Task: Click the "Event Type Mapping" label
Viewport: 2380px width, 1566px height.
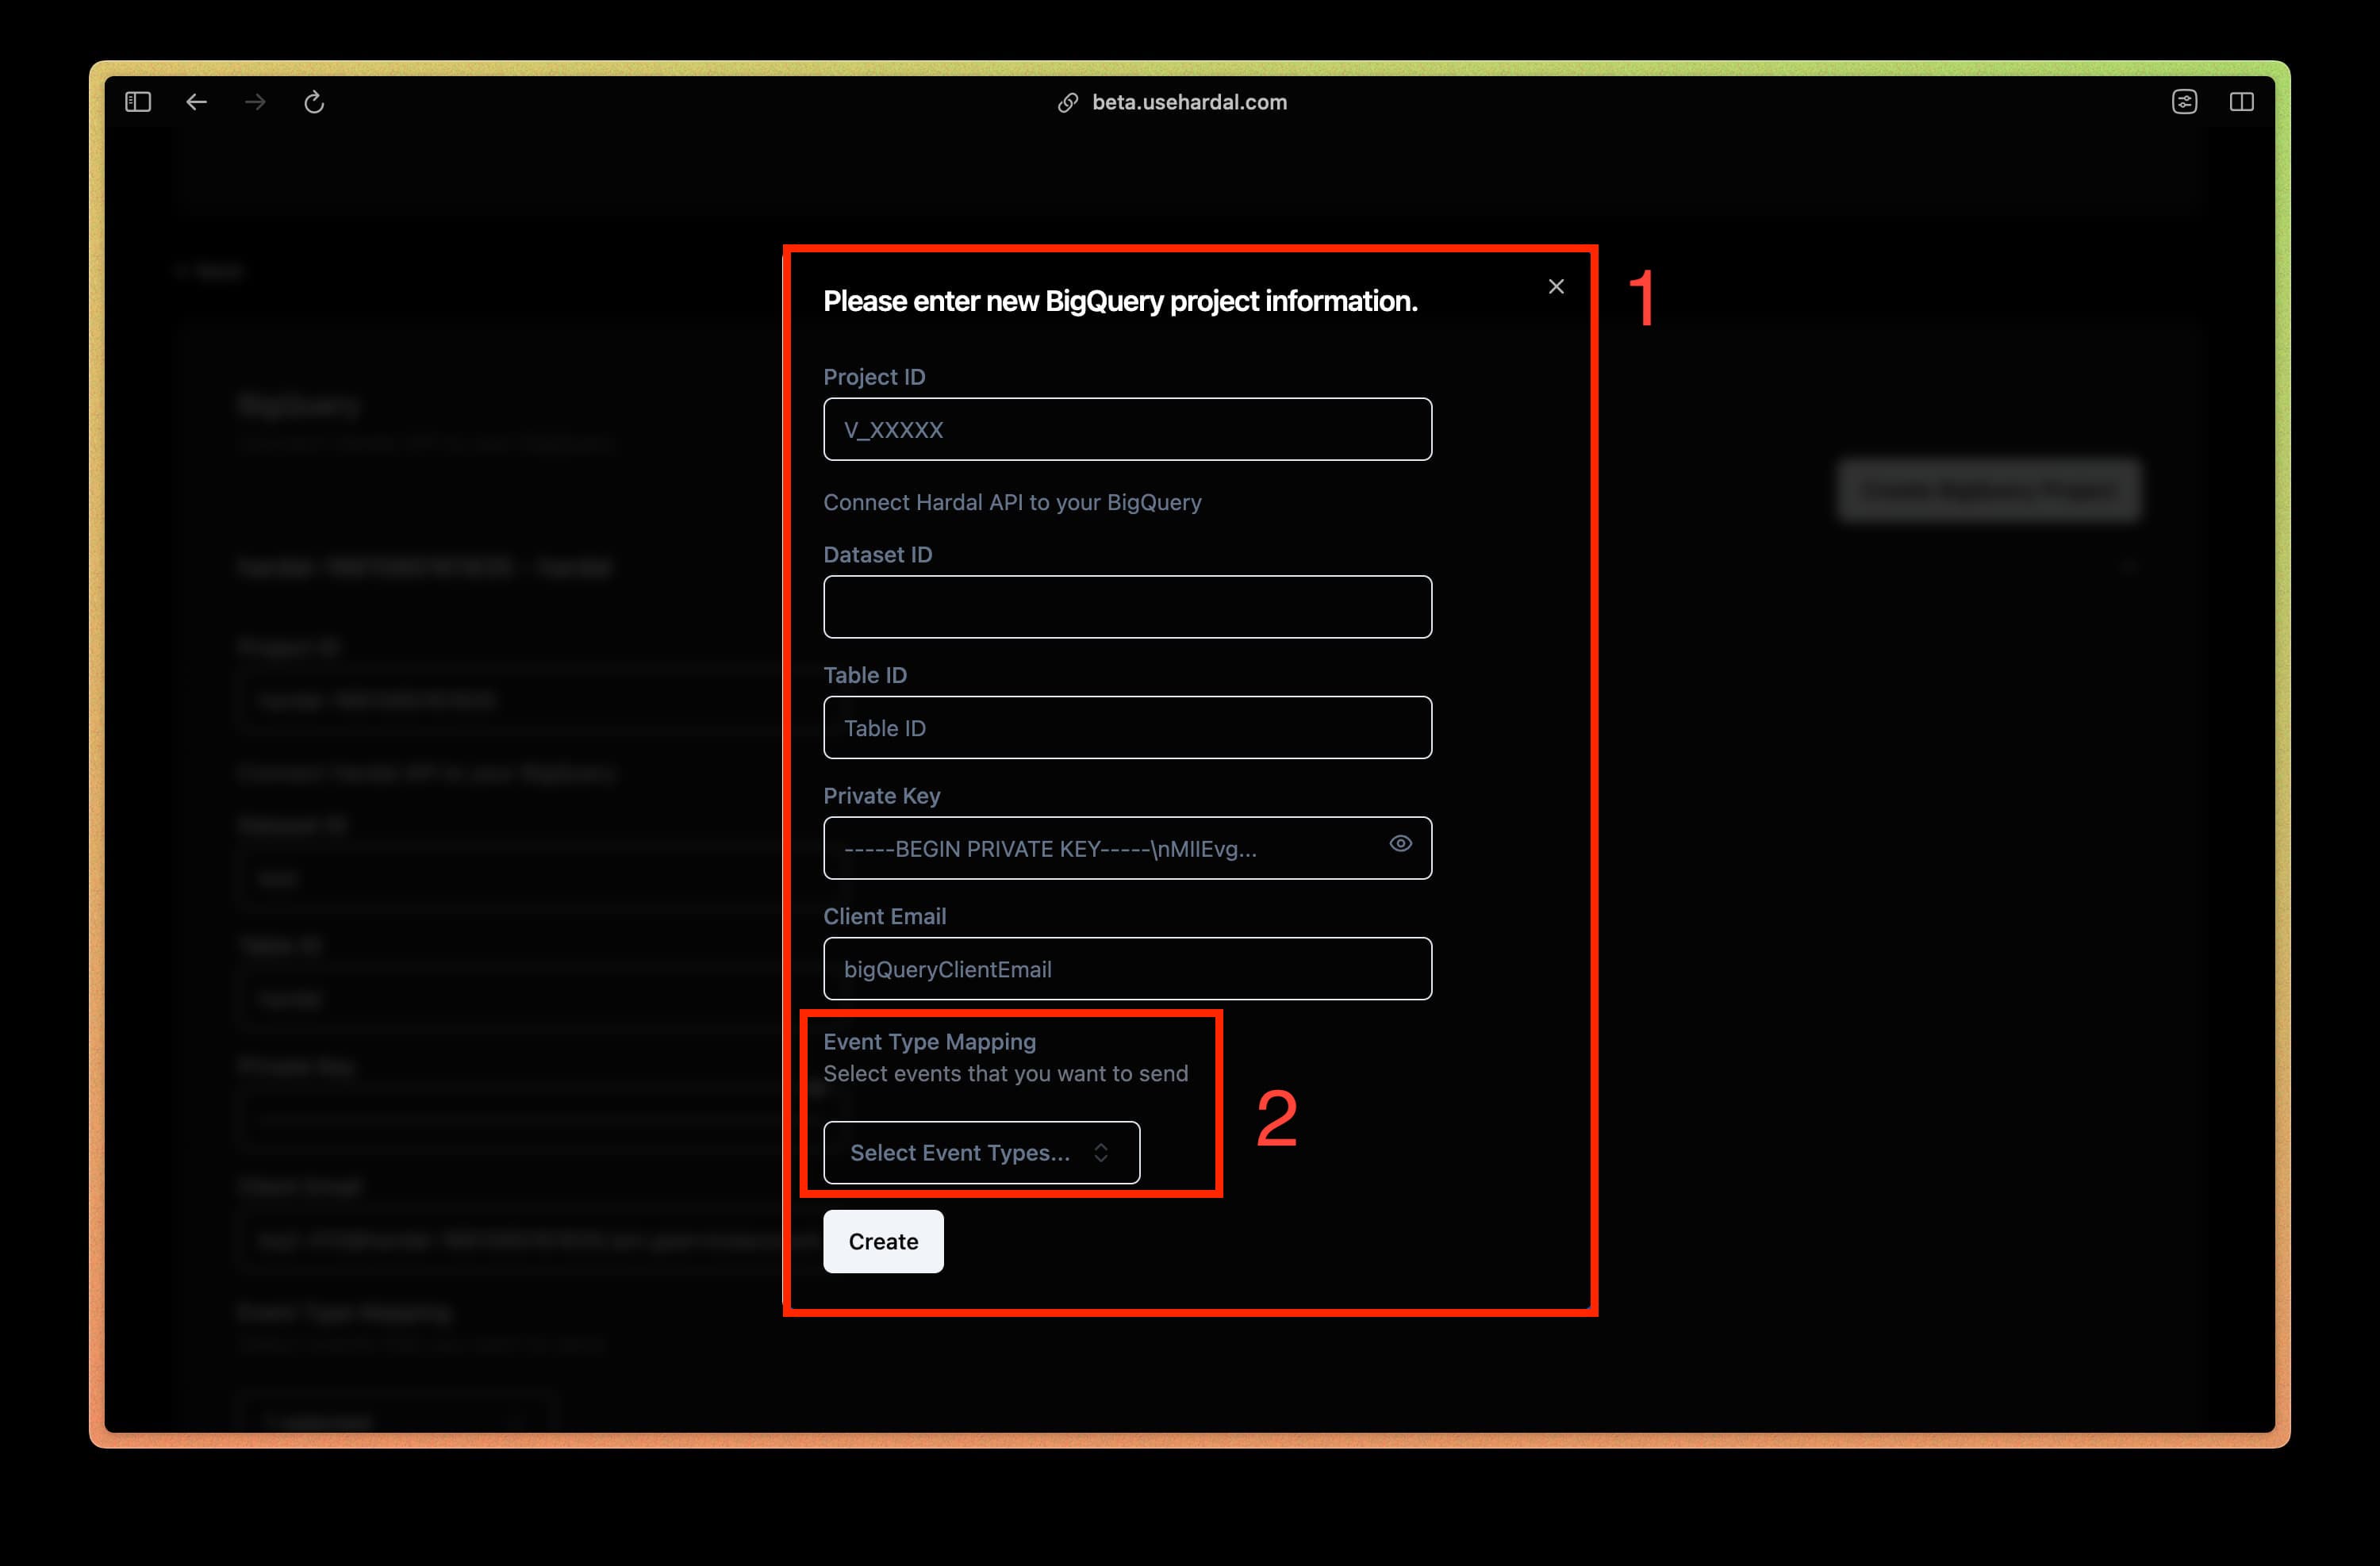Action: [929, 1042]
